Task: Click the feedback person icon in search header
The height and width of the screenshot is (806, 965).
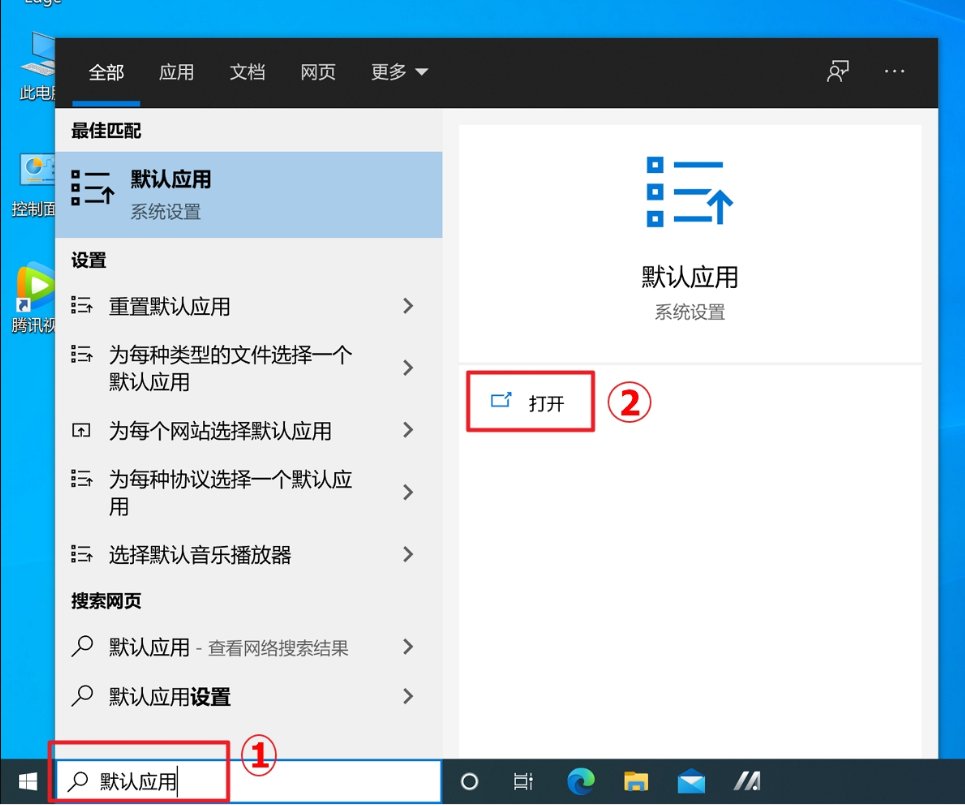Action: tap(838, 71)
